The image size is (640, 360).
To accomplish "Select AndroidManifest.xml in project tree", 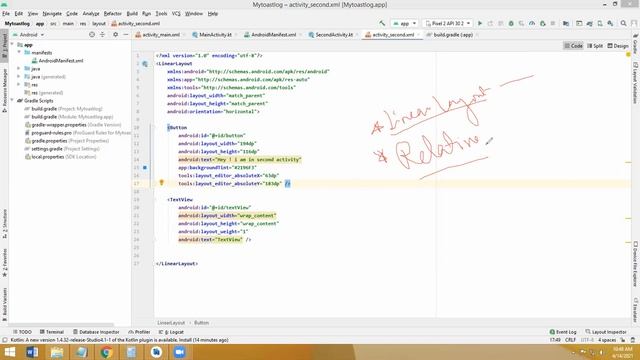I will (x=61, y=60).
